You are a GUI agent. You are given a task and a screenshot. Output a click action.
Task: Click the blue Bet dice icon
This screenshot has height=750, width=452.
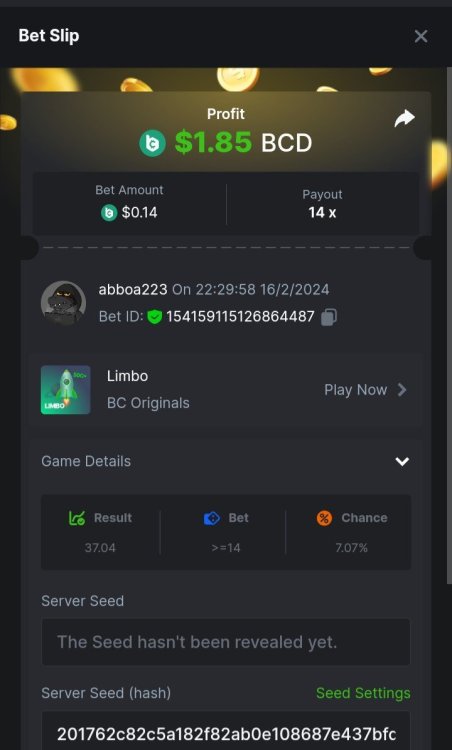click(212, 518)
